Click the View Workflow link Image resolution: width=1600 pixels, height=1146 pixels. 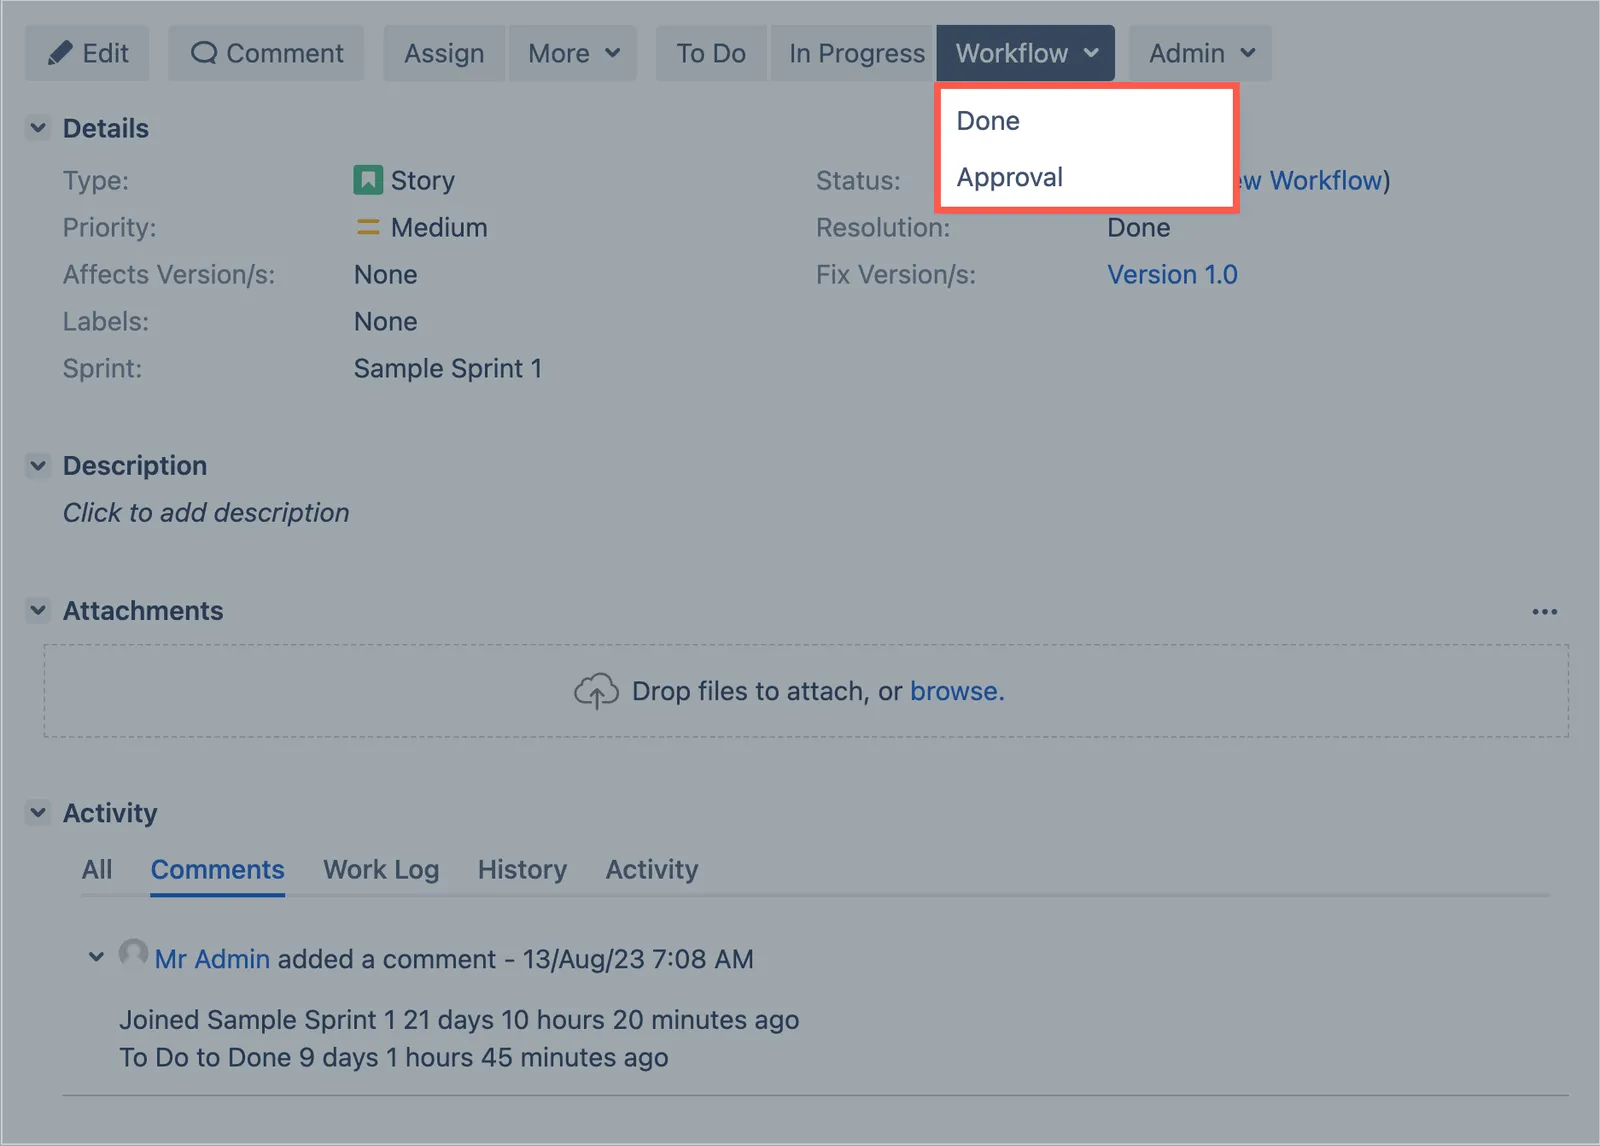(1310, 181)
